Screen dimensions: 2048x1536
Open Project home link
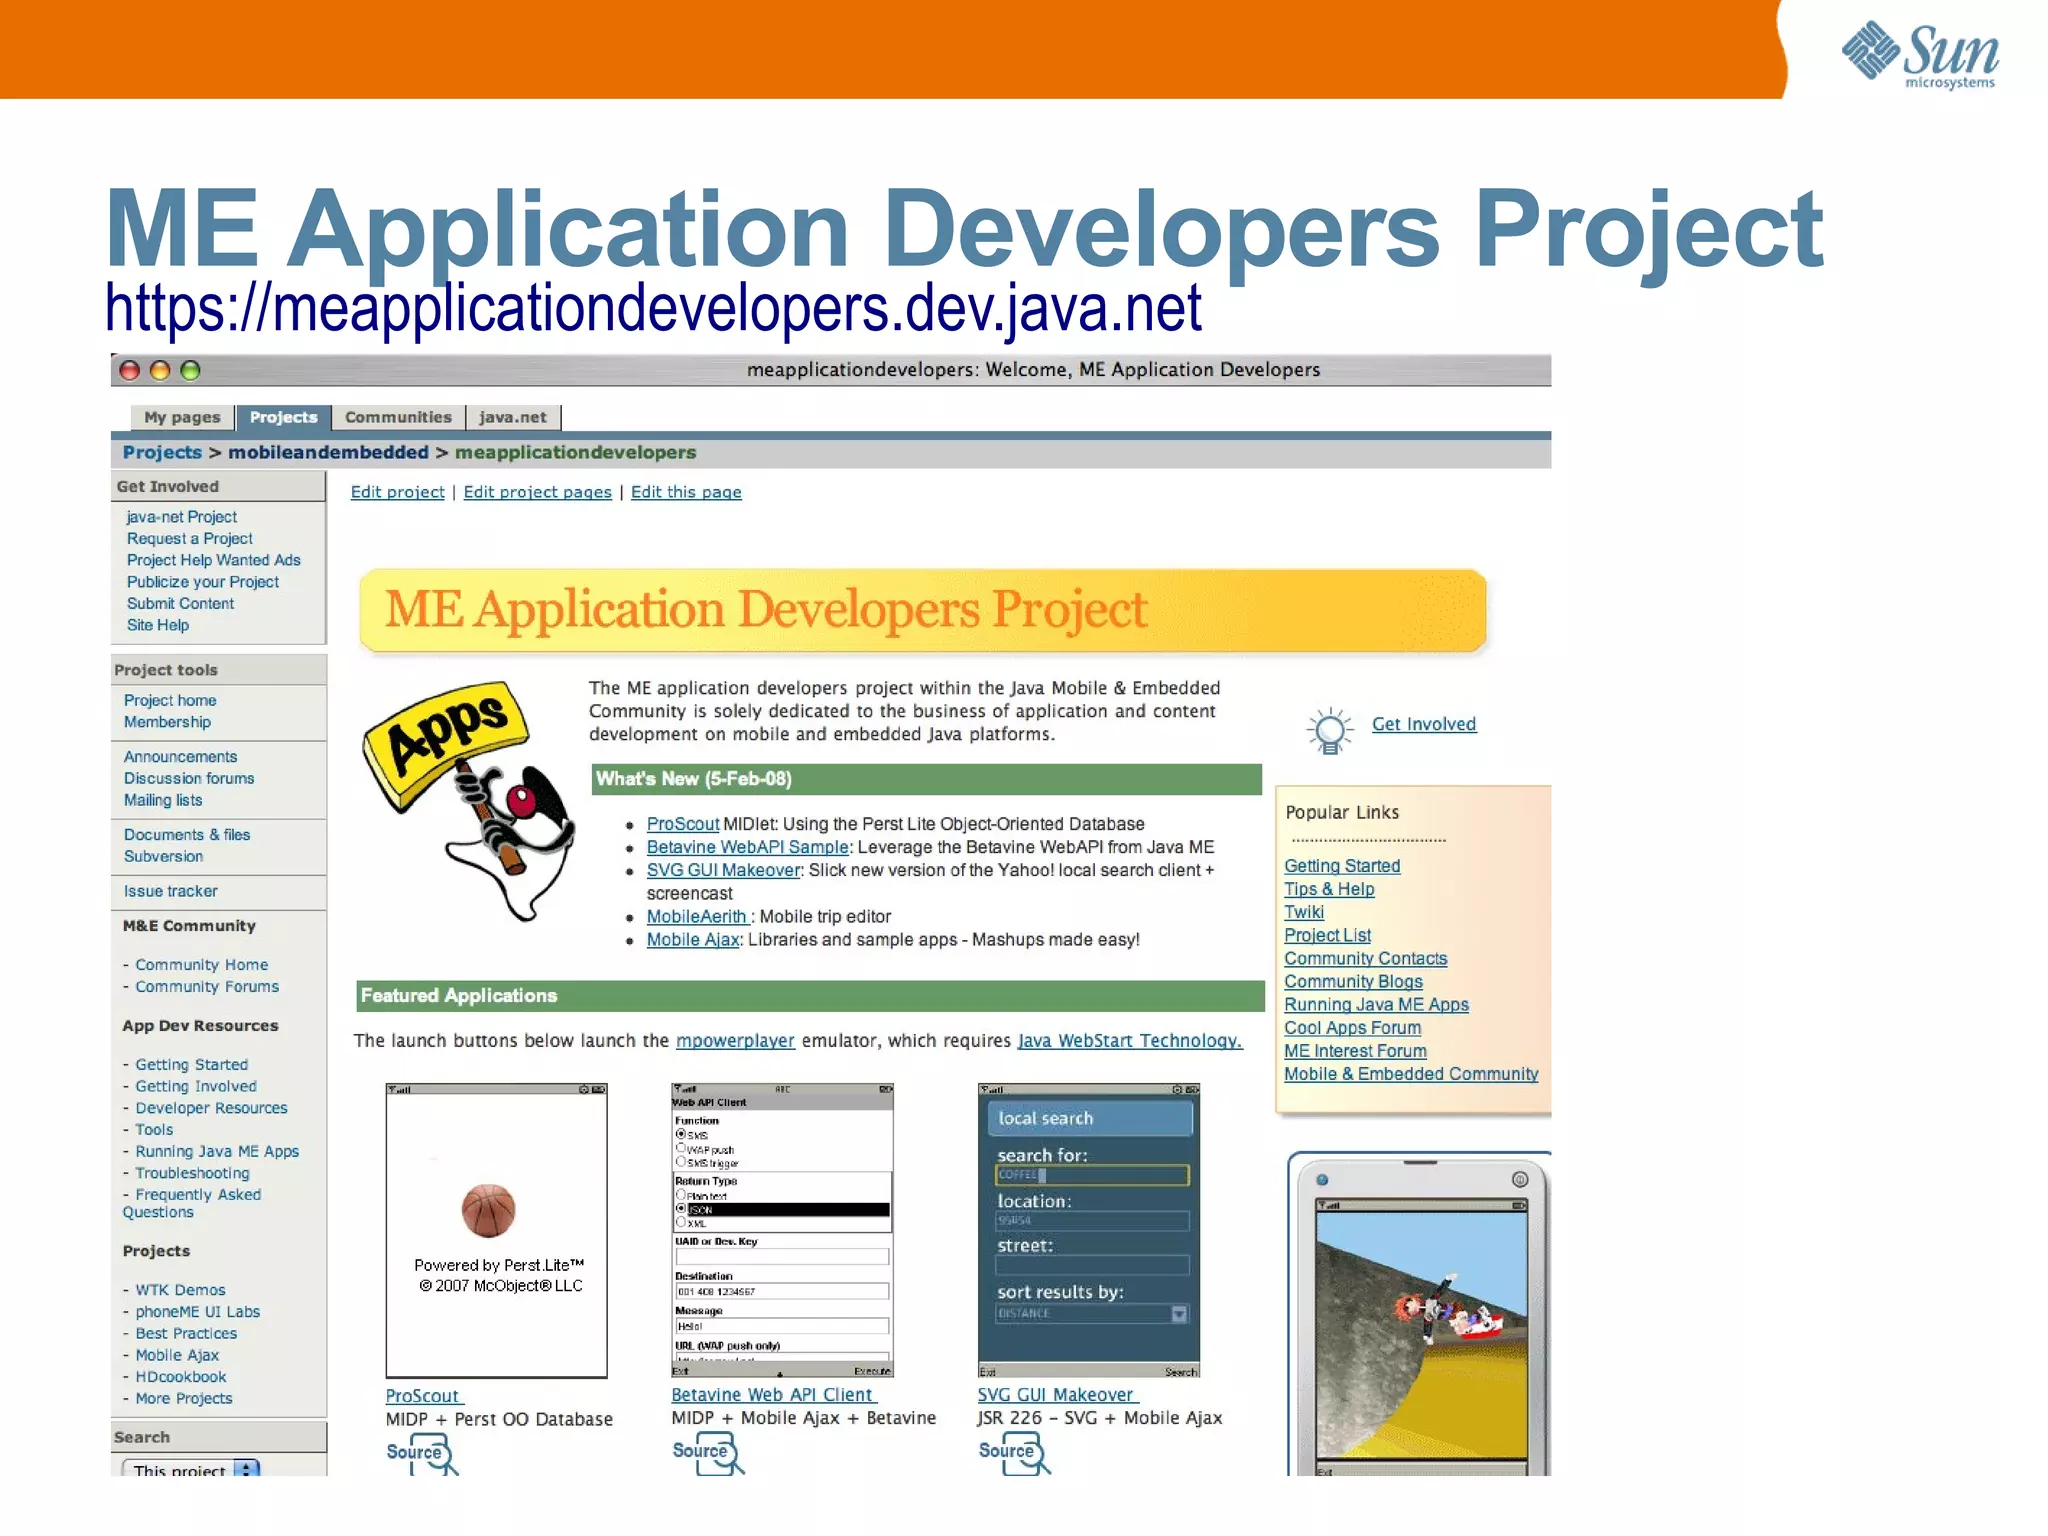[x=170, y=700]
